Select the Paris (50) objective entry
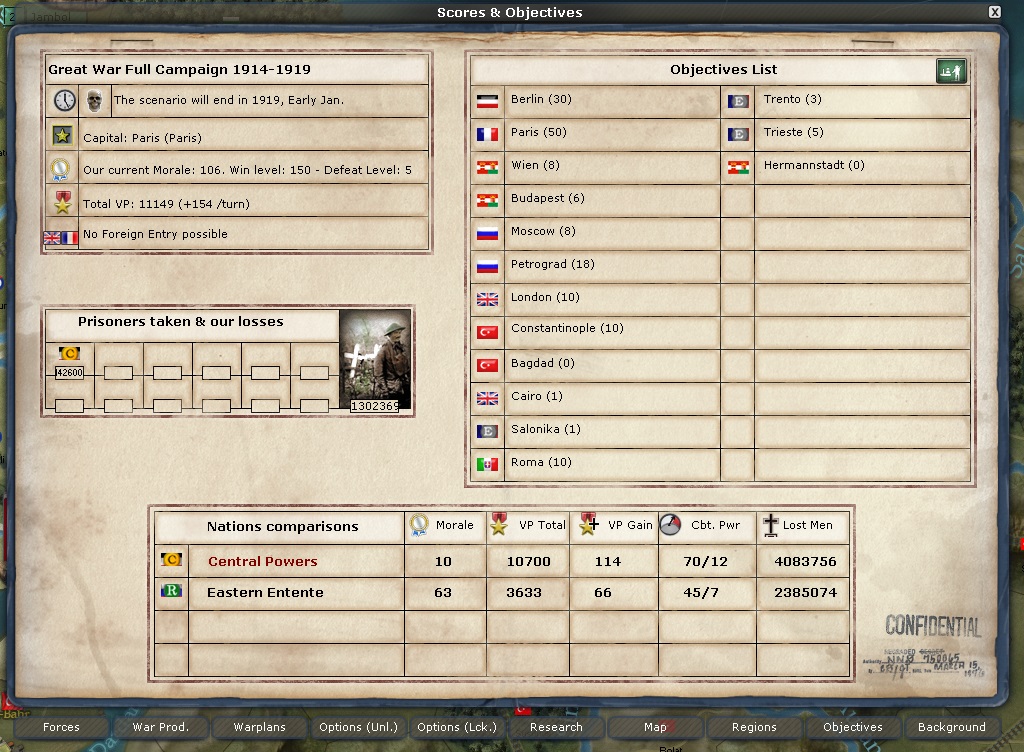This screenshot has height=752, width=1024. click(x=538, y=133)
